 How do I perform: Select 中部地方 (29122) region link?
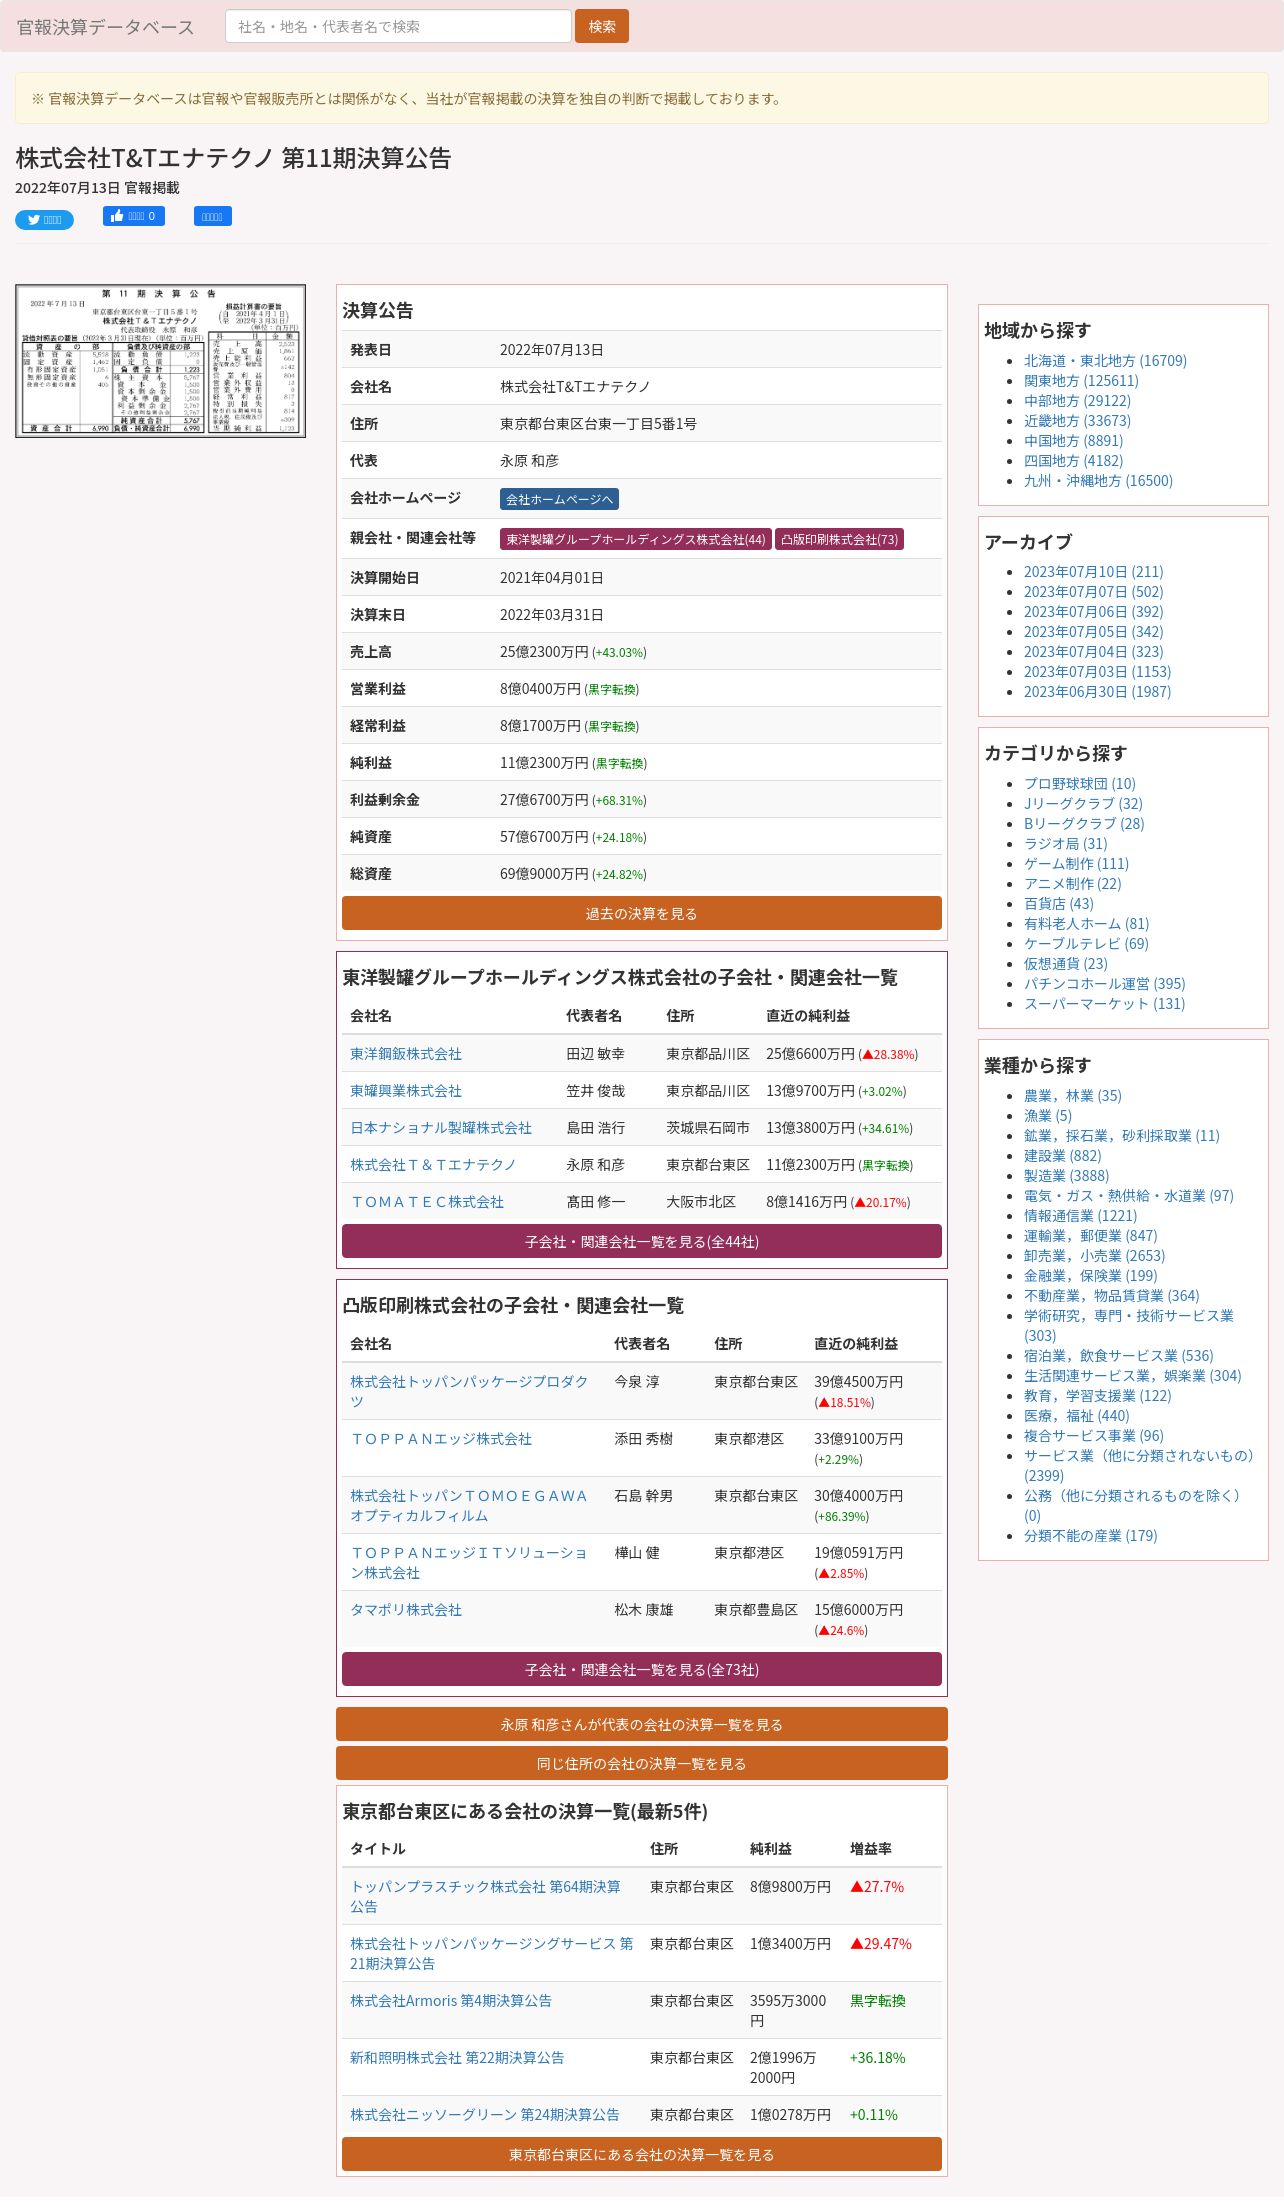click(x=1077, y=401)
